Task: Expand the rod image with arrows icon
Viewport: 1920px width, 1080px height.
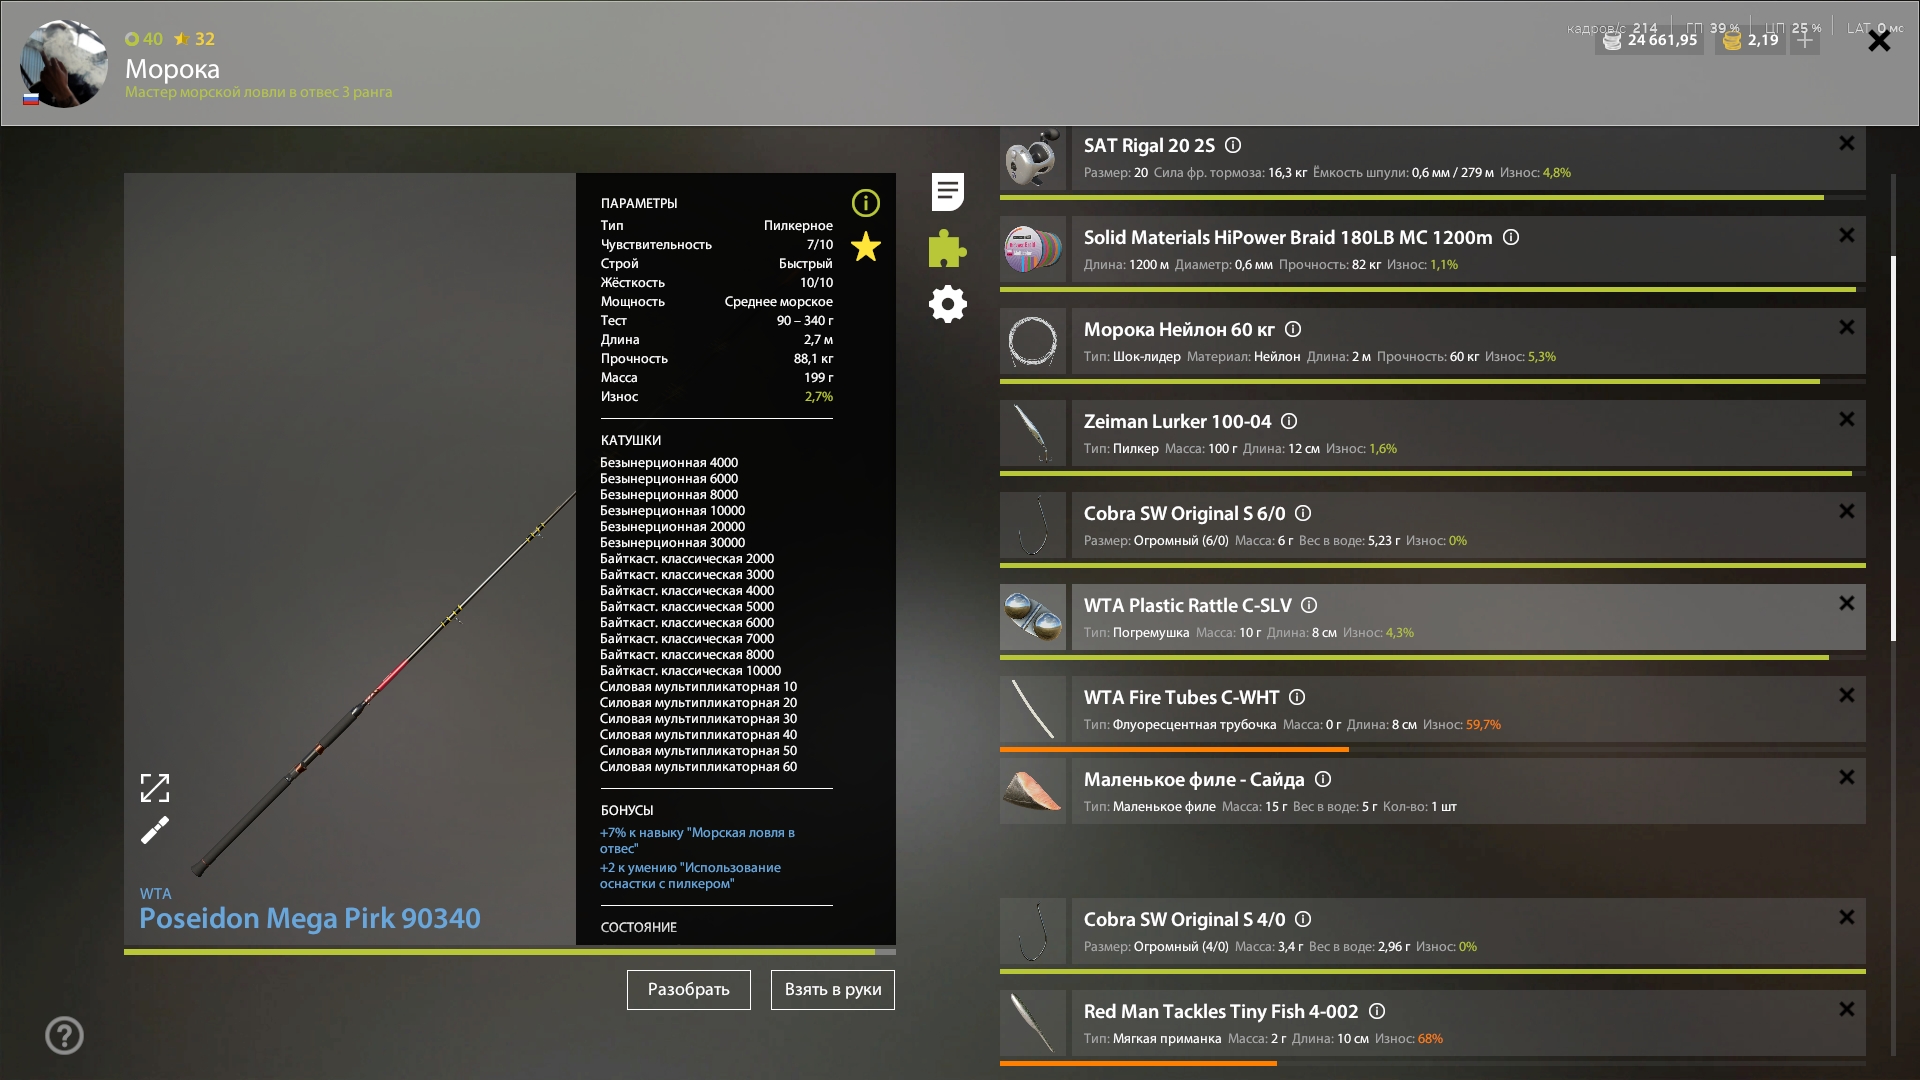Action: [155, 788]
